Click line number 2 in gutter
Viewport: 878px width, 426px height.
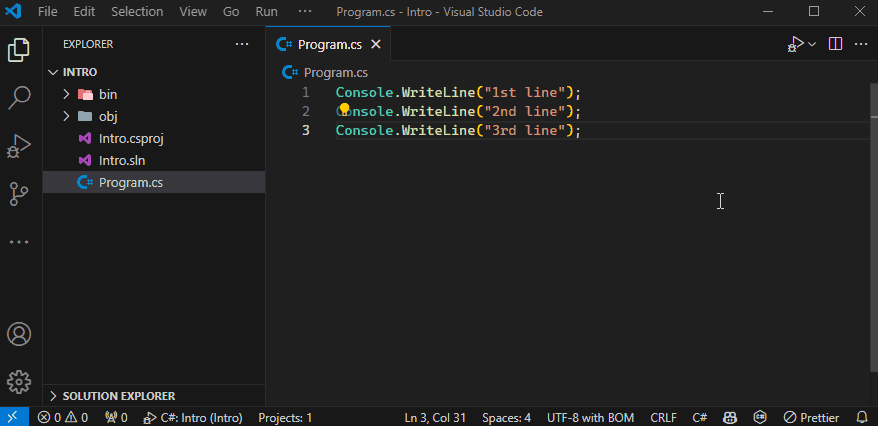(x=305, y=111)
